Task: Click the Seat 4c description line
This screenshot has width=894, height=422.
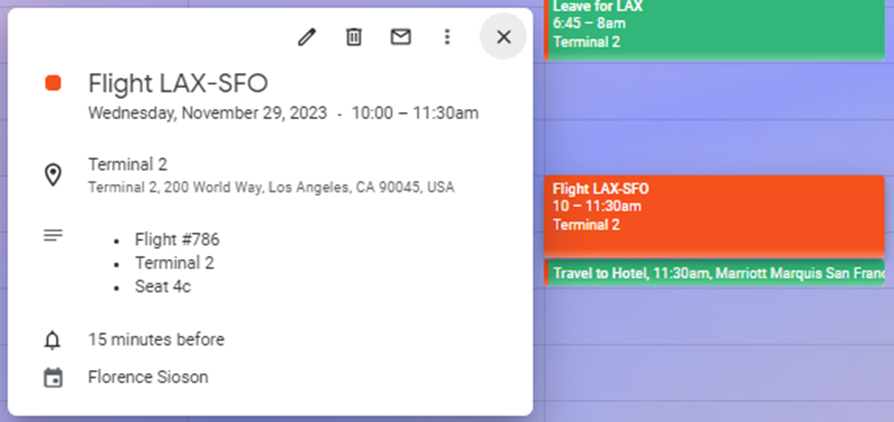Action: (x=163, y=287)
